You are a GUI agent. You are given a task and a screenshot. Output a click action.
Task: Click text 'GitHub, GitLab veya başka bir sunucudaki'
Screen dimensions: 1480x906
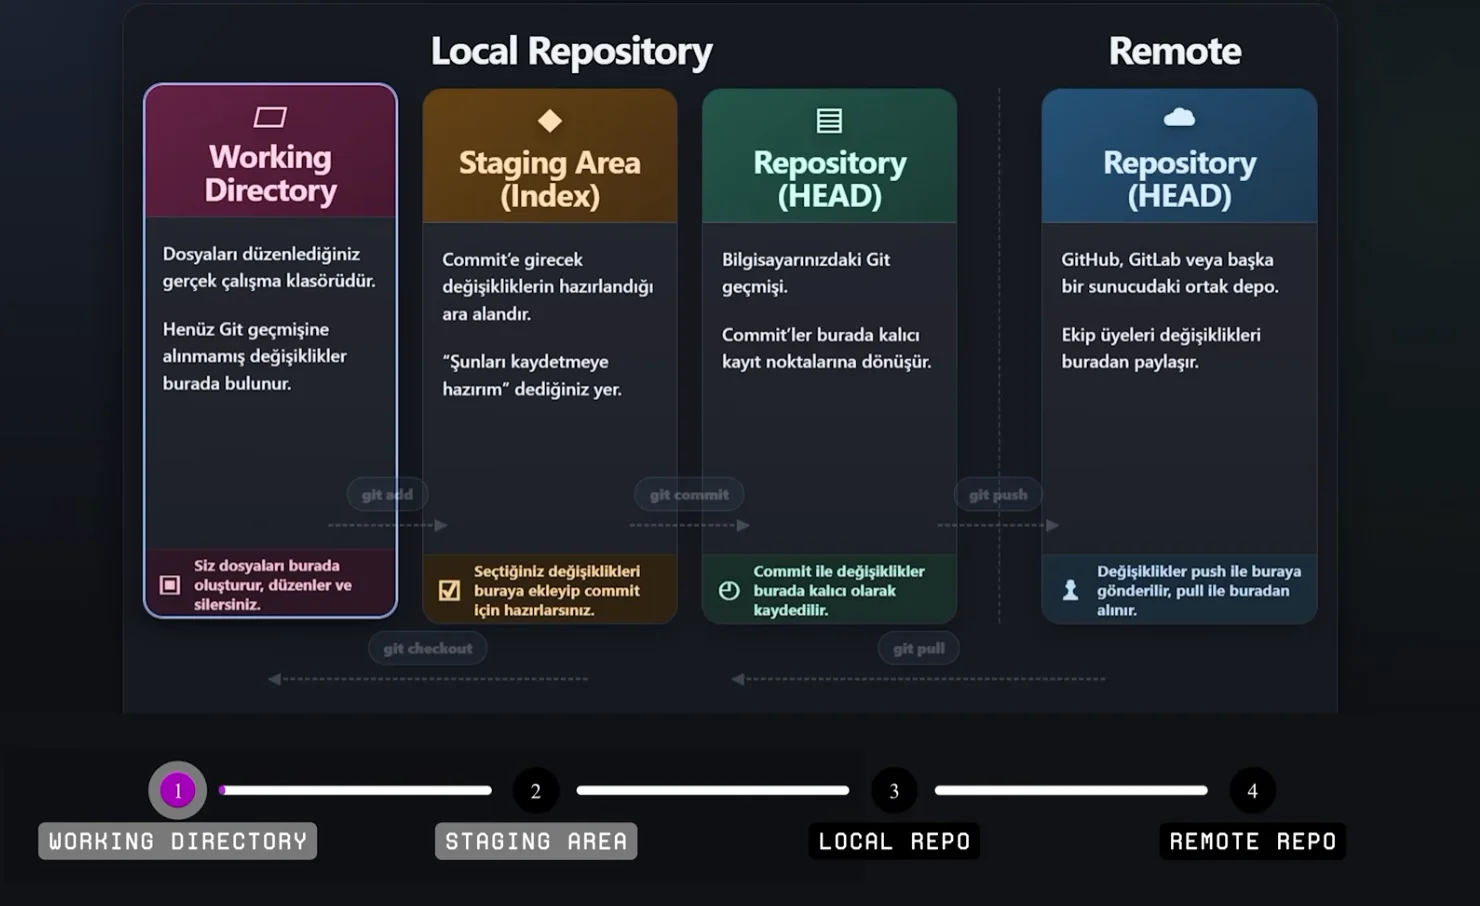pyautogui.click(x=1170, y=273)
